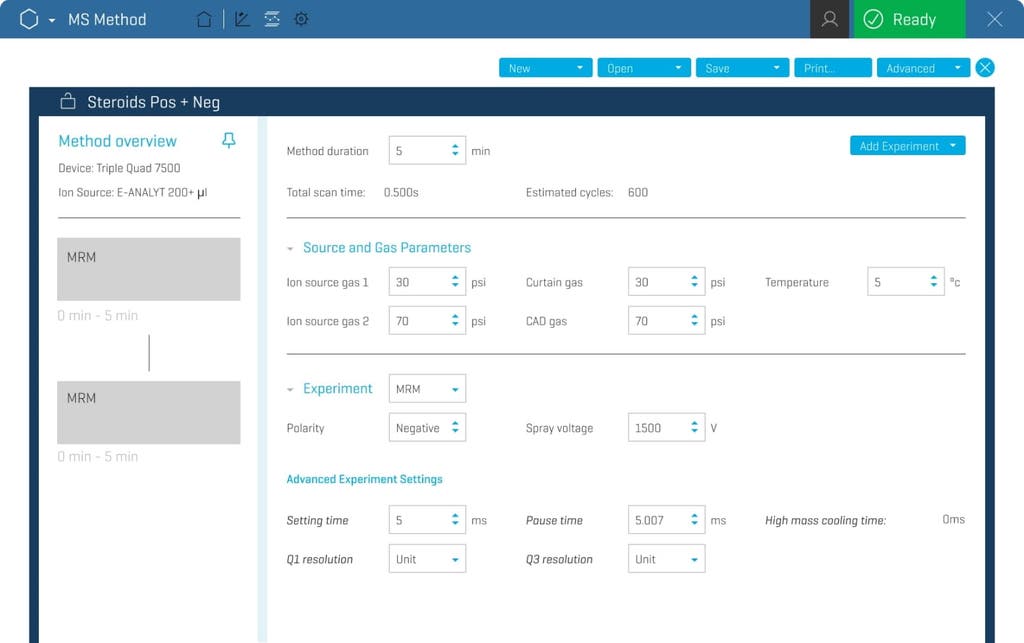Image resolution: width=1024 pixels, height=643 pixels.
Task: Pin the Method overview panel
Action: click(228, 140)
